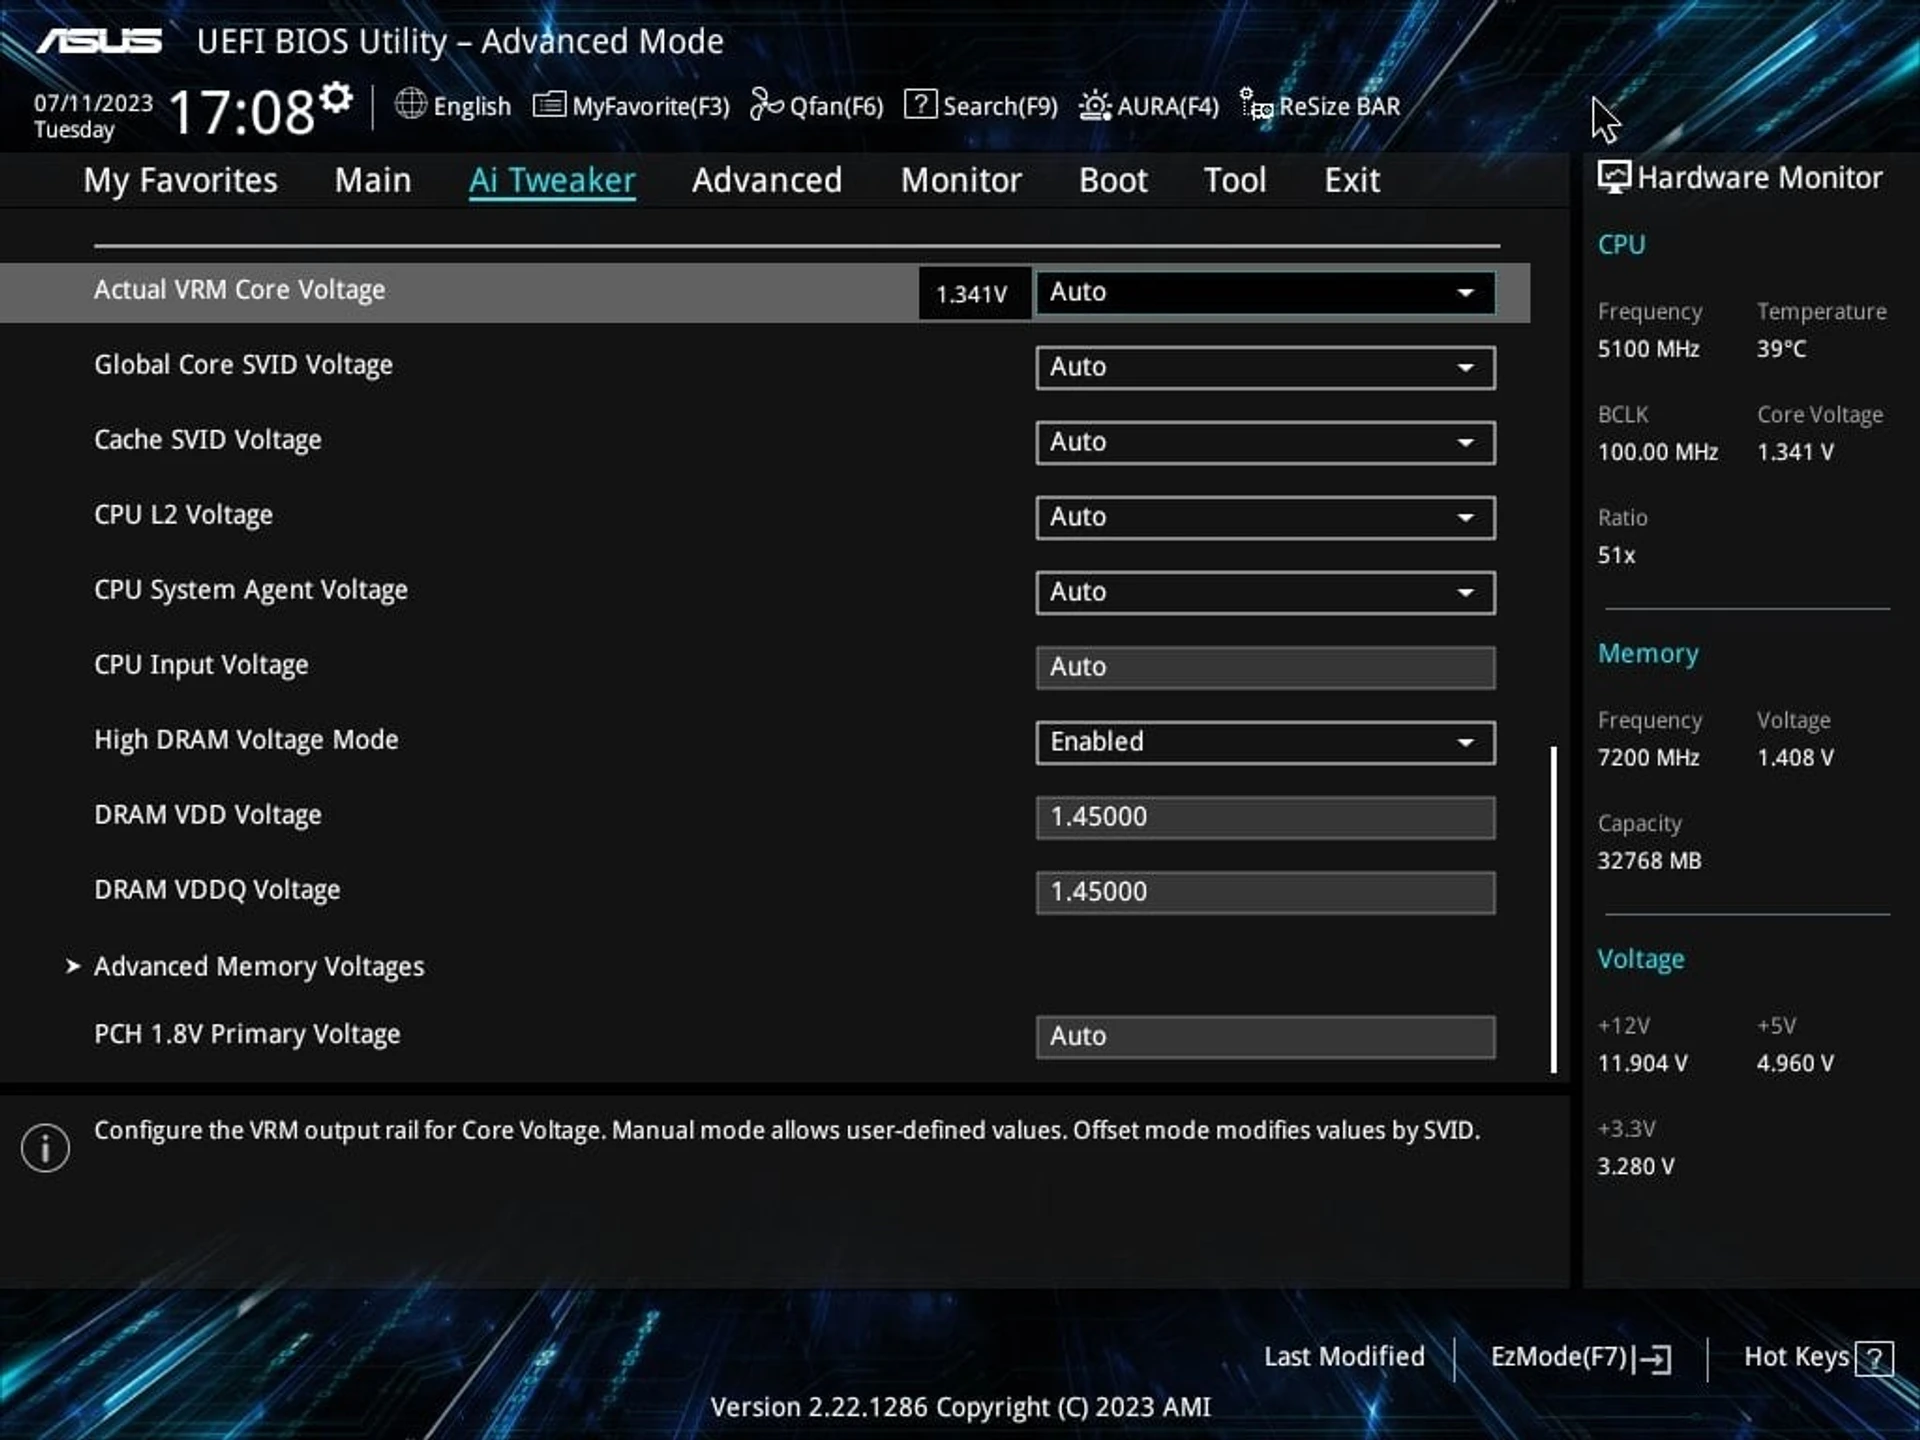Open Actual VRM Core Voltage dropdown

(1265, 292)
